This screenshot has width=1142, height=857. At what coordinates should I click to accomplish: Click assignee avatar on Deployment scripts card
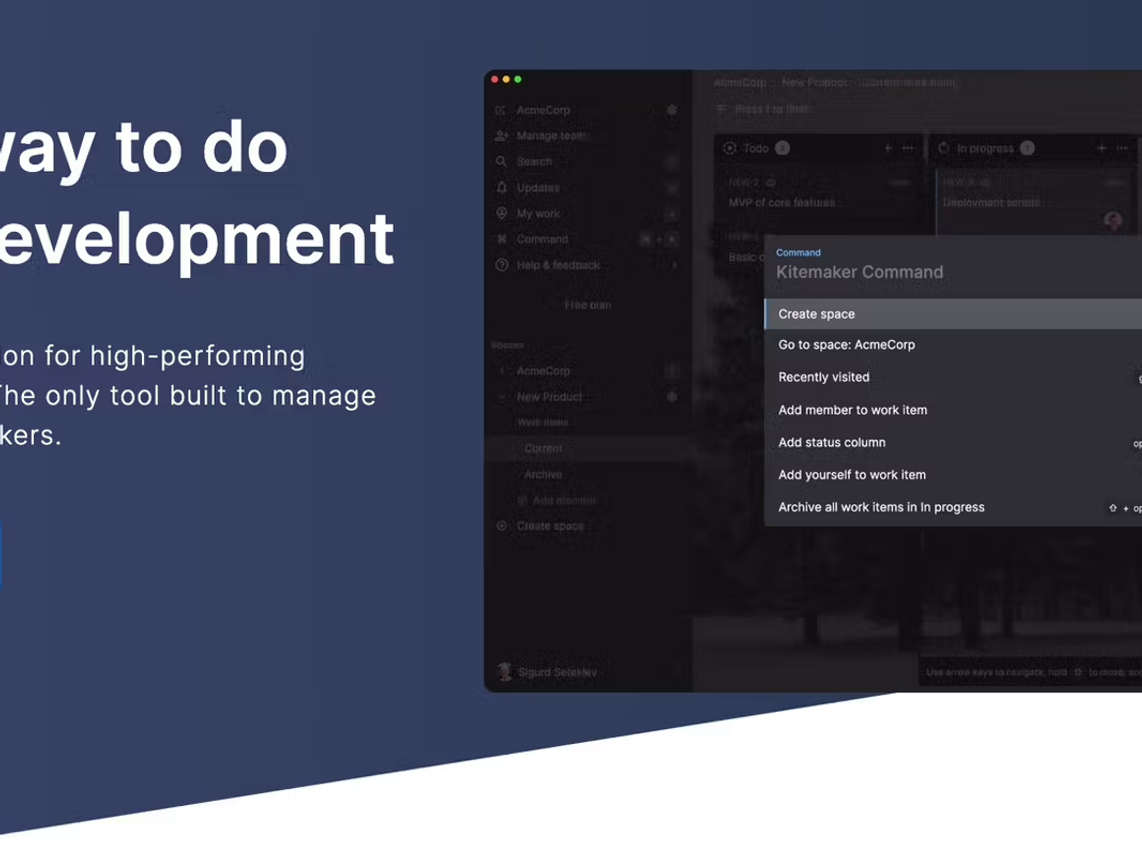[1113, 220]
